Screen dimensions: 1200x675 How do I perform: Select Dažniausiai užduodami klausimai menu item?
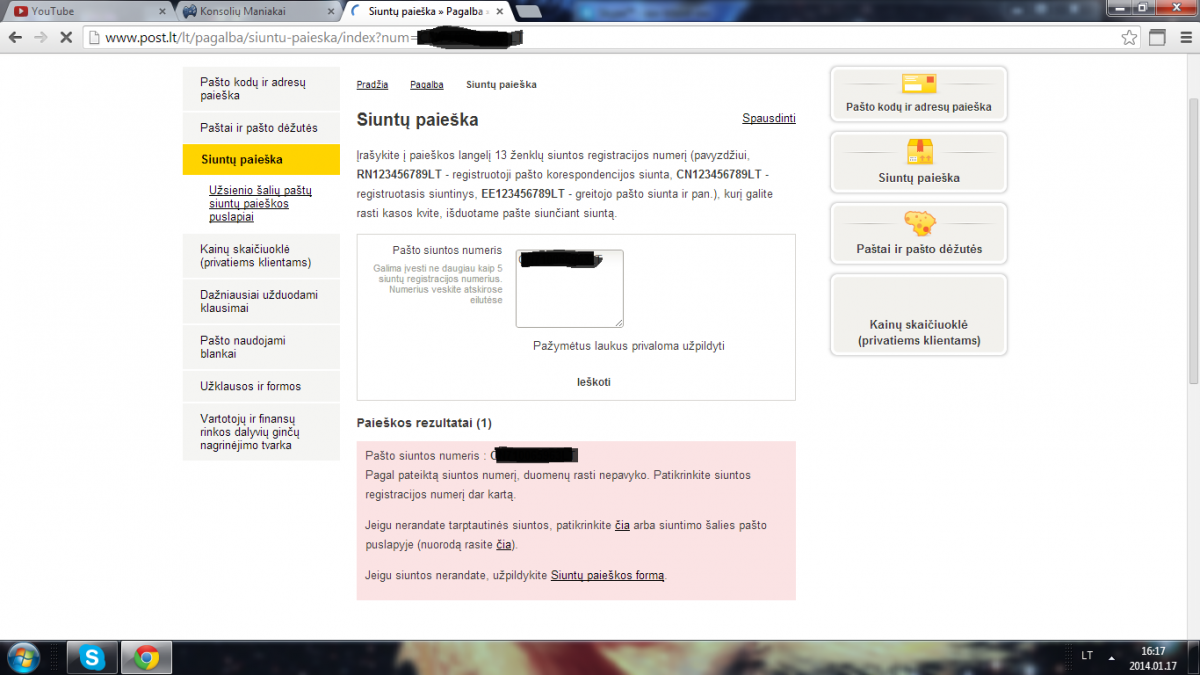coord(261,302)
